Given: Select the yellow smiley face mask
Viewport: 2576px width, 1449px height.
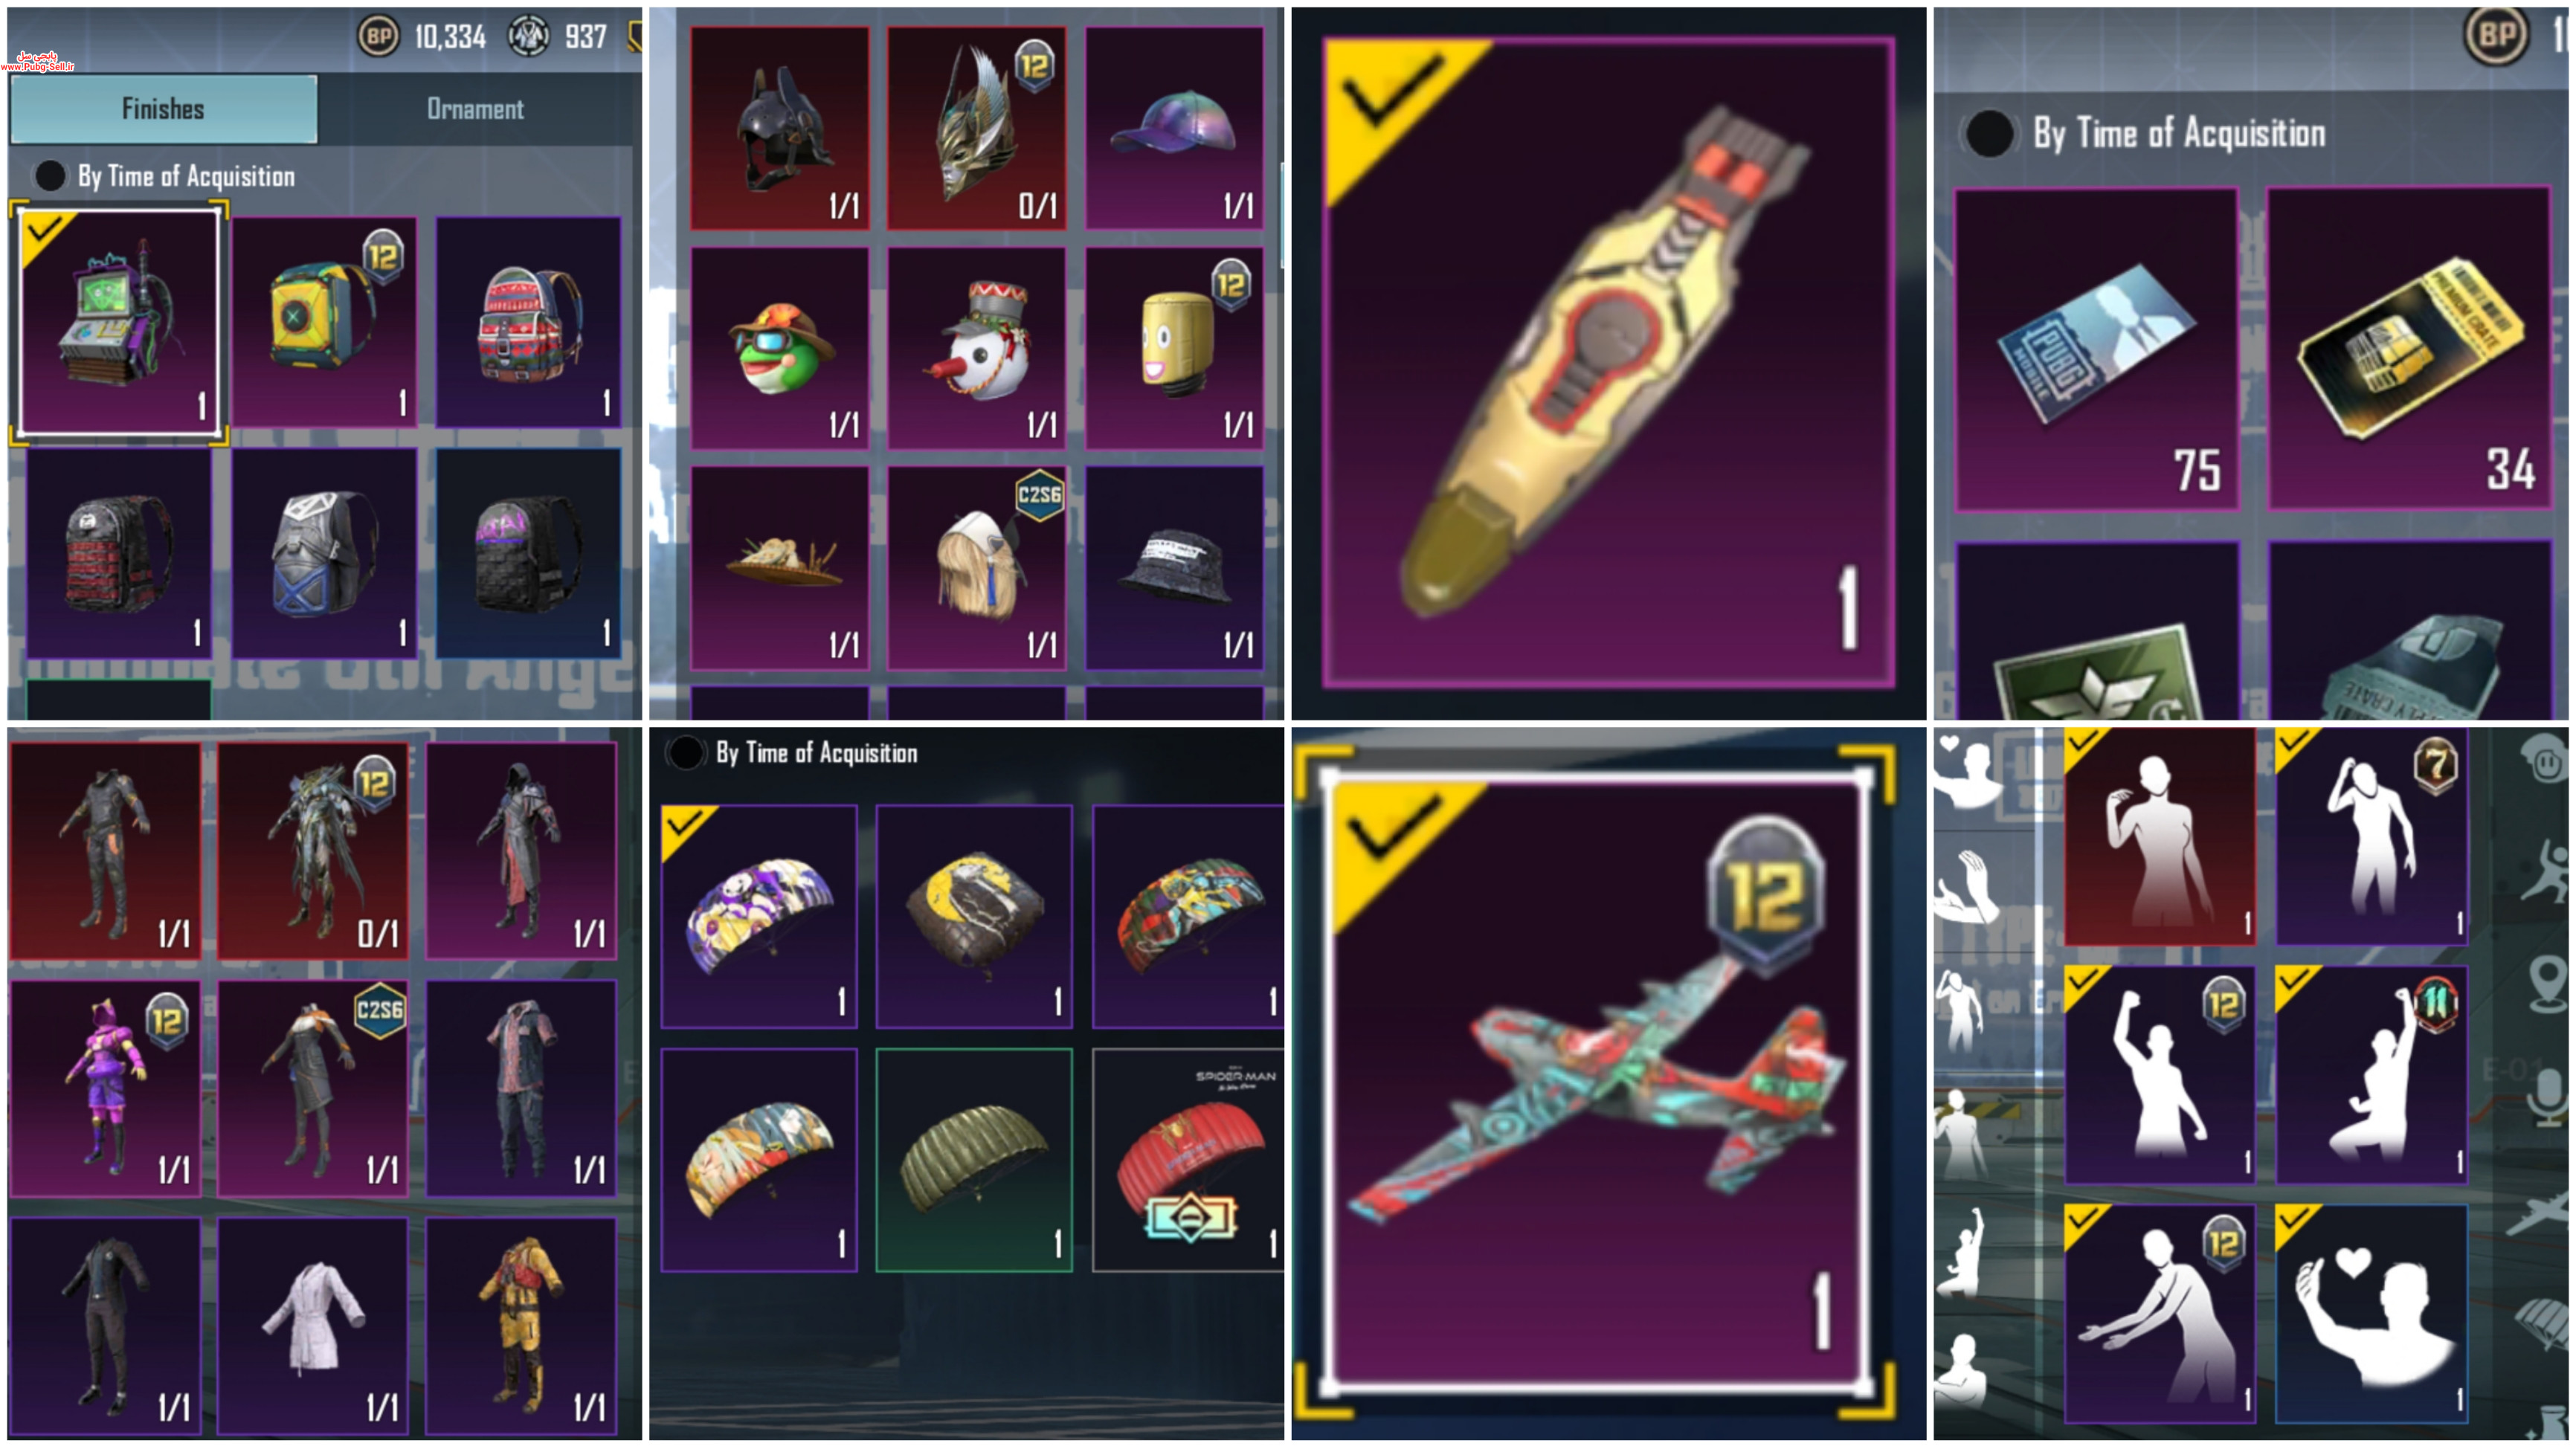Looking at the screenshot, I should [x=1174, y=347].
